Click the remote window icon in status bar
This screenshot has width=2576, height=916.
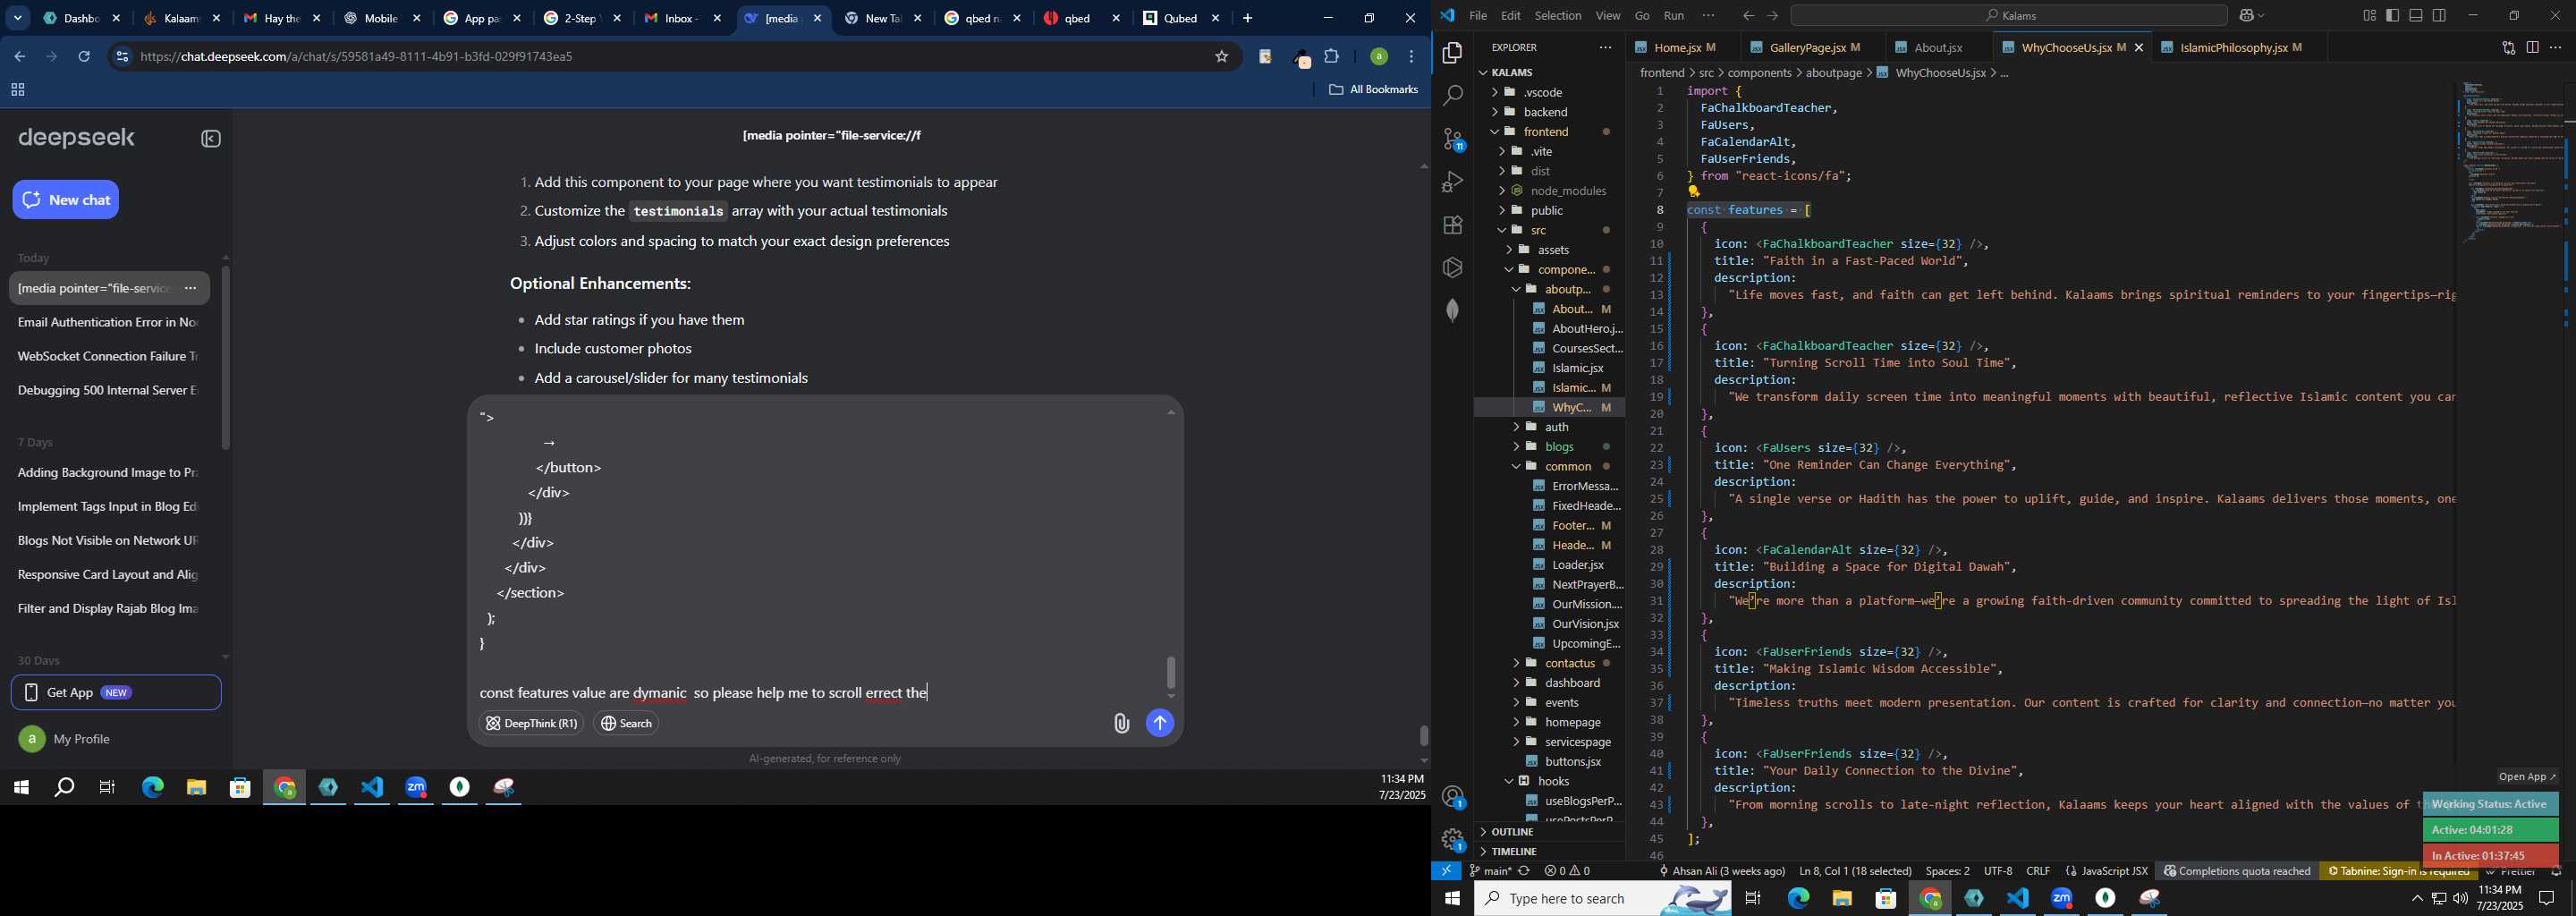pyautogui.click(x=1446, y=871)
